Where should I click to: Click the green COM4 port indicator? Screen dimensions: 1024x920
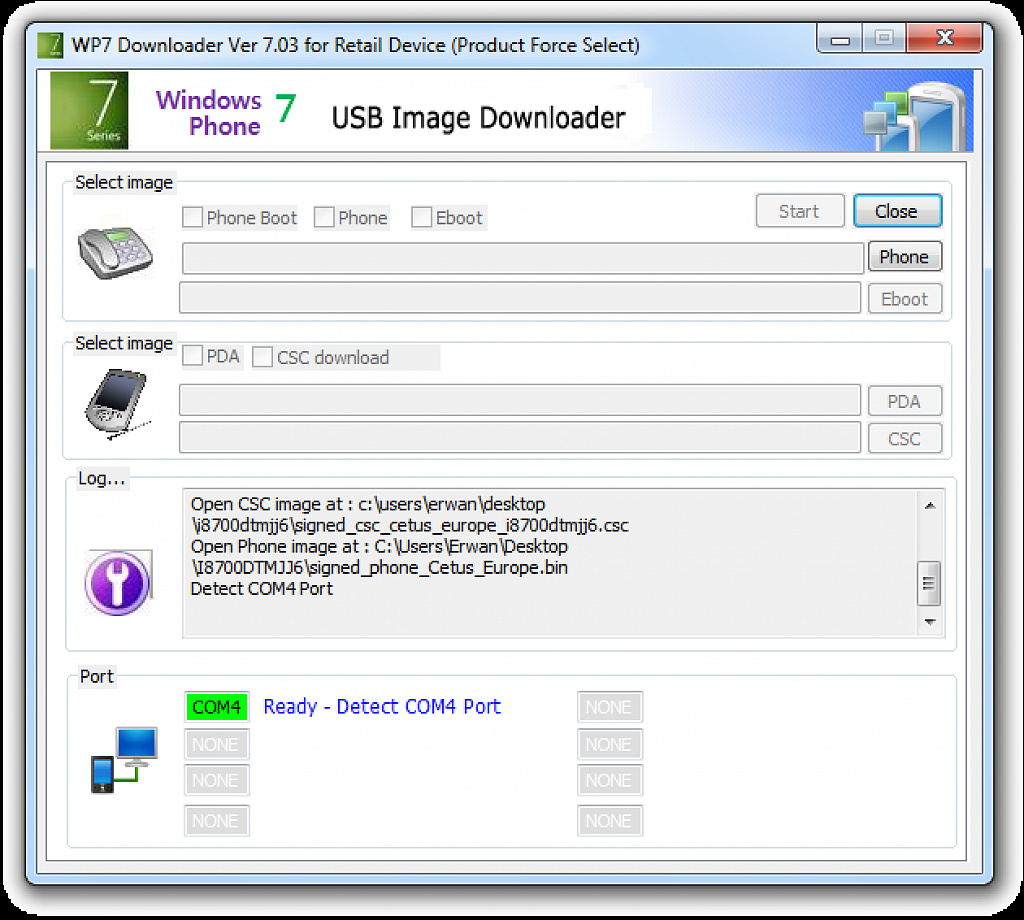(217, 707)
